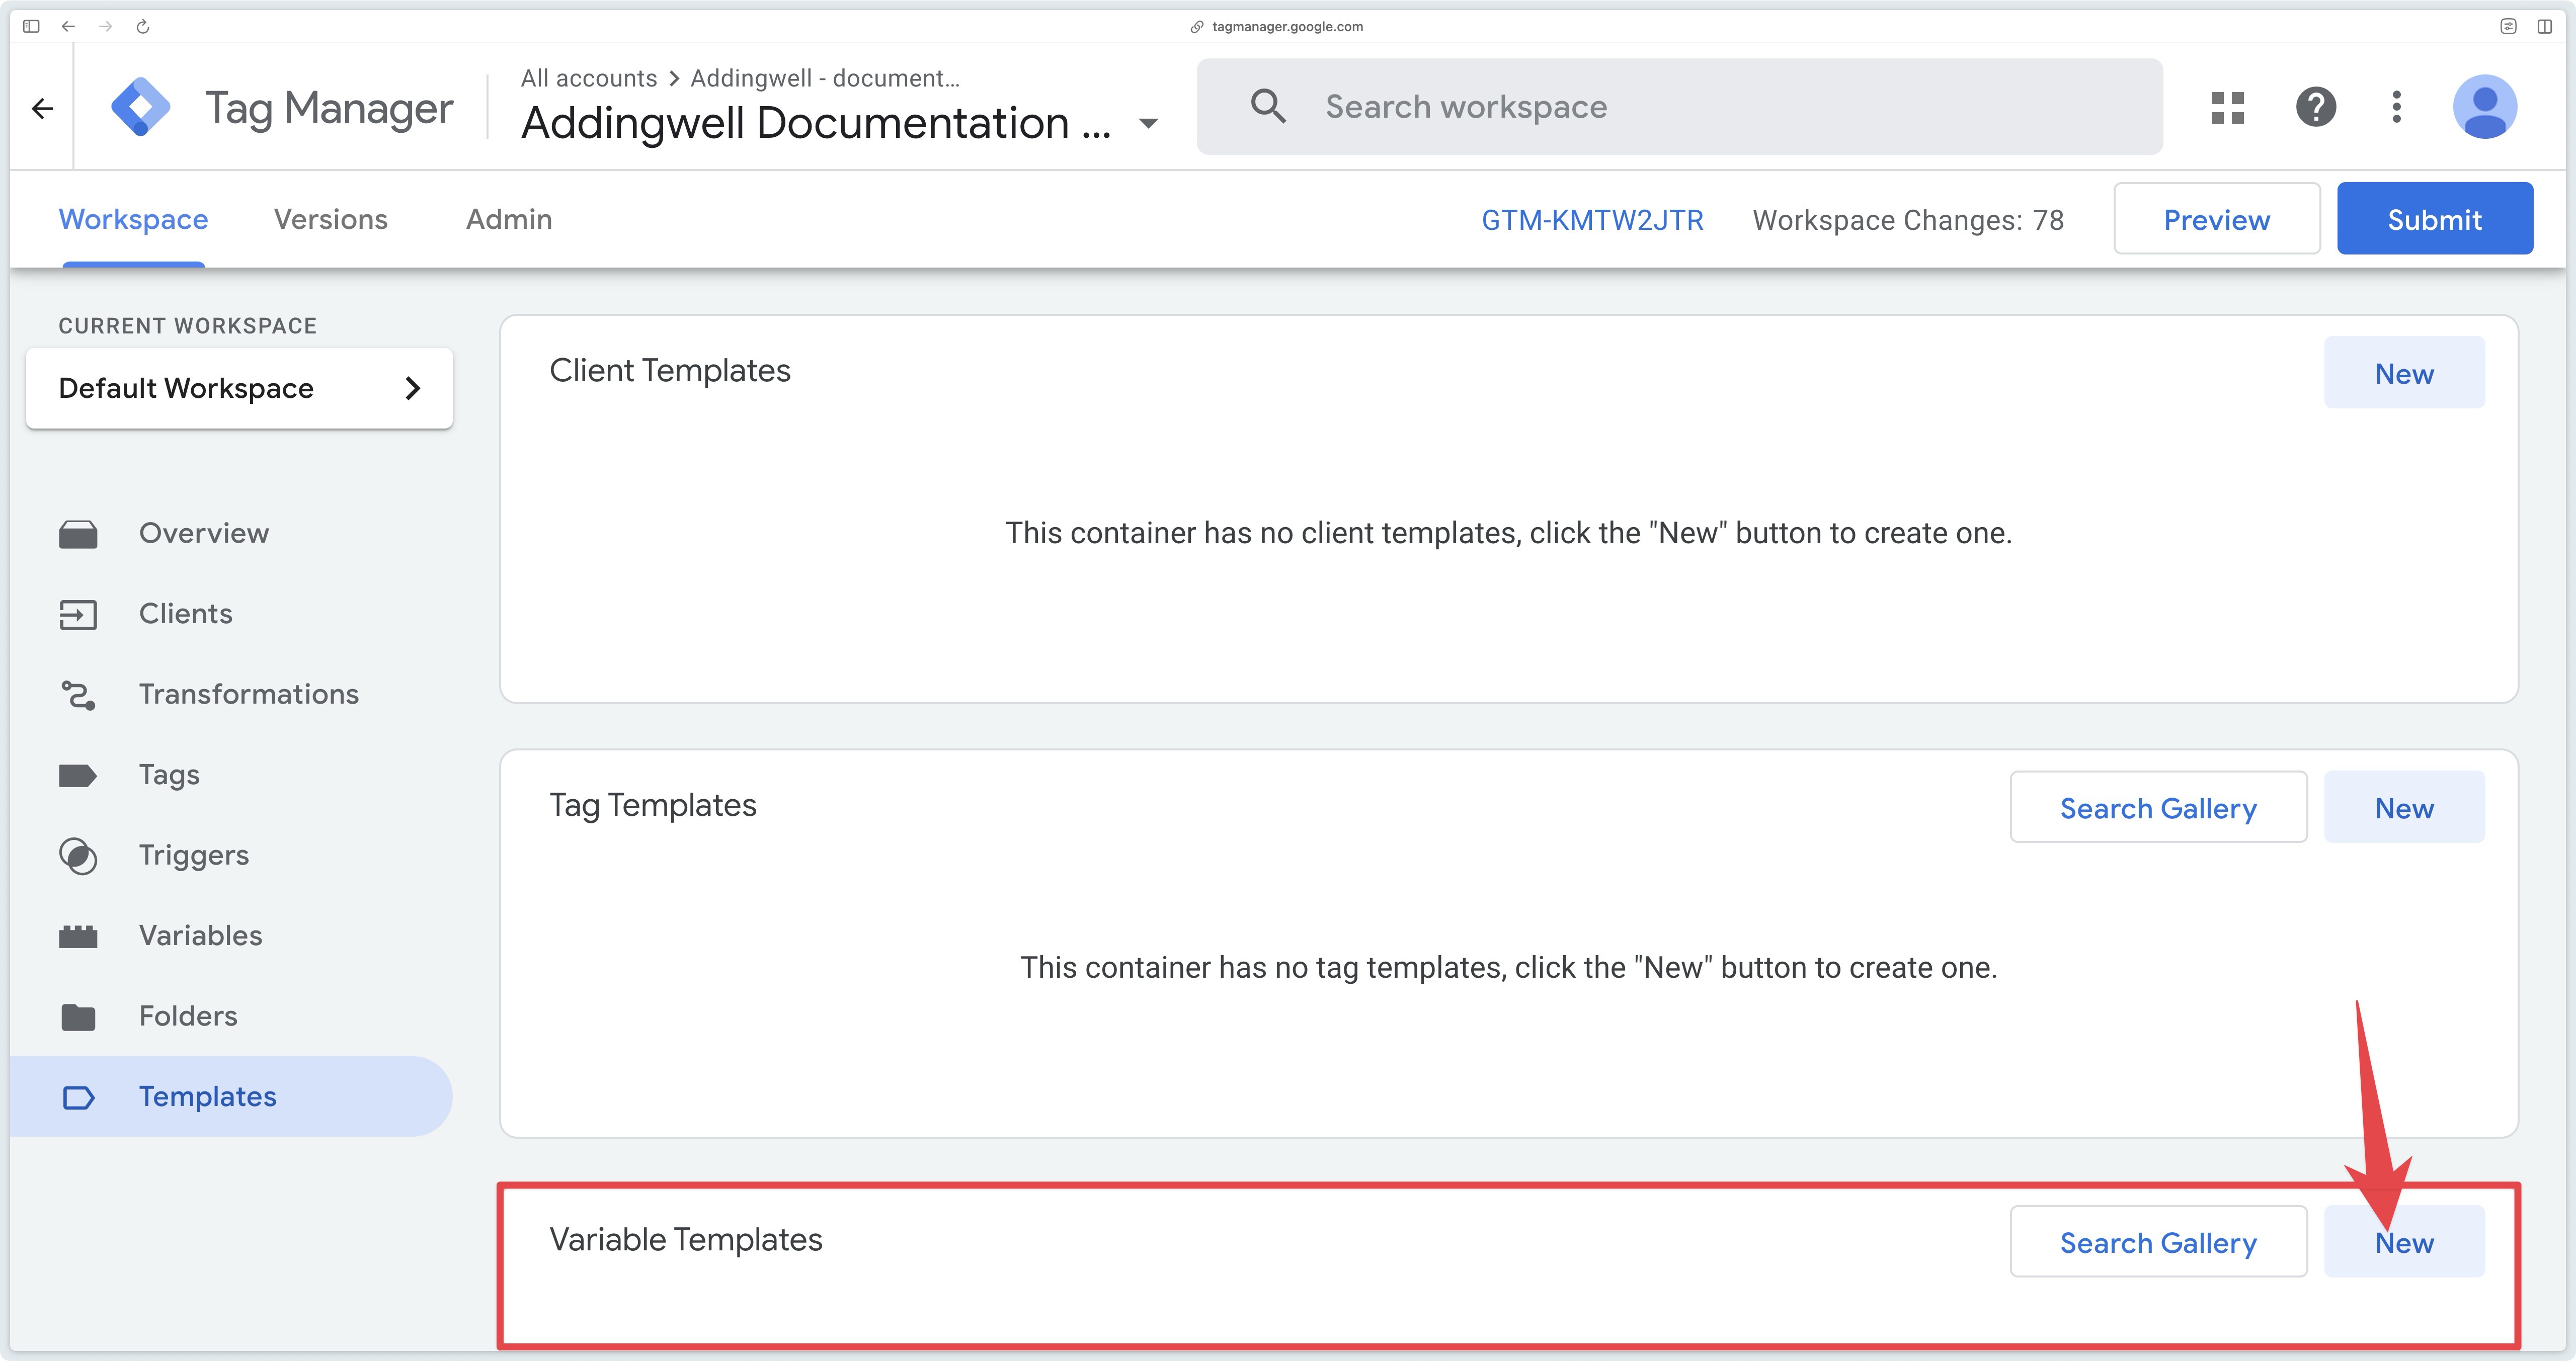Search Gallery for tag templates

[2158, 808]
